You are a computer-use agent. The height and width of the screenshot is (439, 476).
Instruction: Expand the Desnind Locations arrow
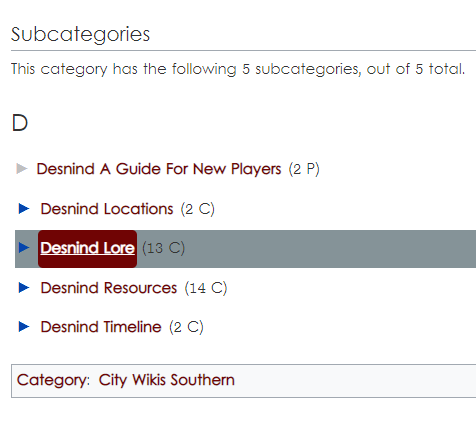[24, 209]
